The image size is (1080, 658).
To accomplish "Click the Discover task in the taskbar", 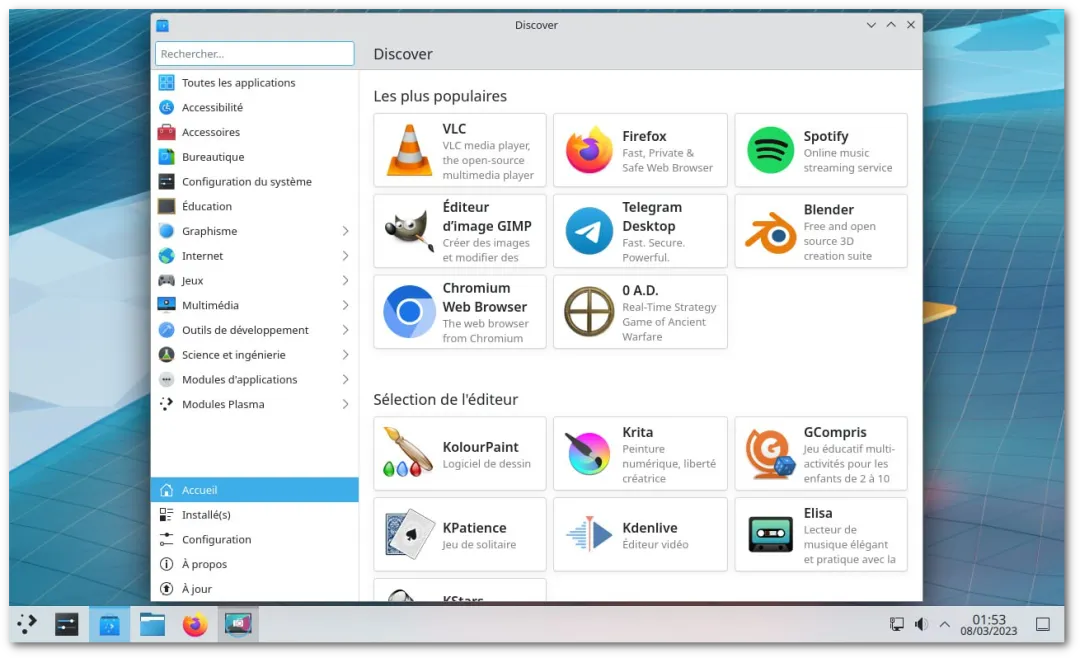I will pyautogui.click(x=110, y=625).
